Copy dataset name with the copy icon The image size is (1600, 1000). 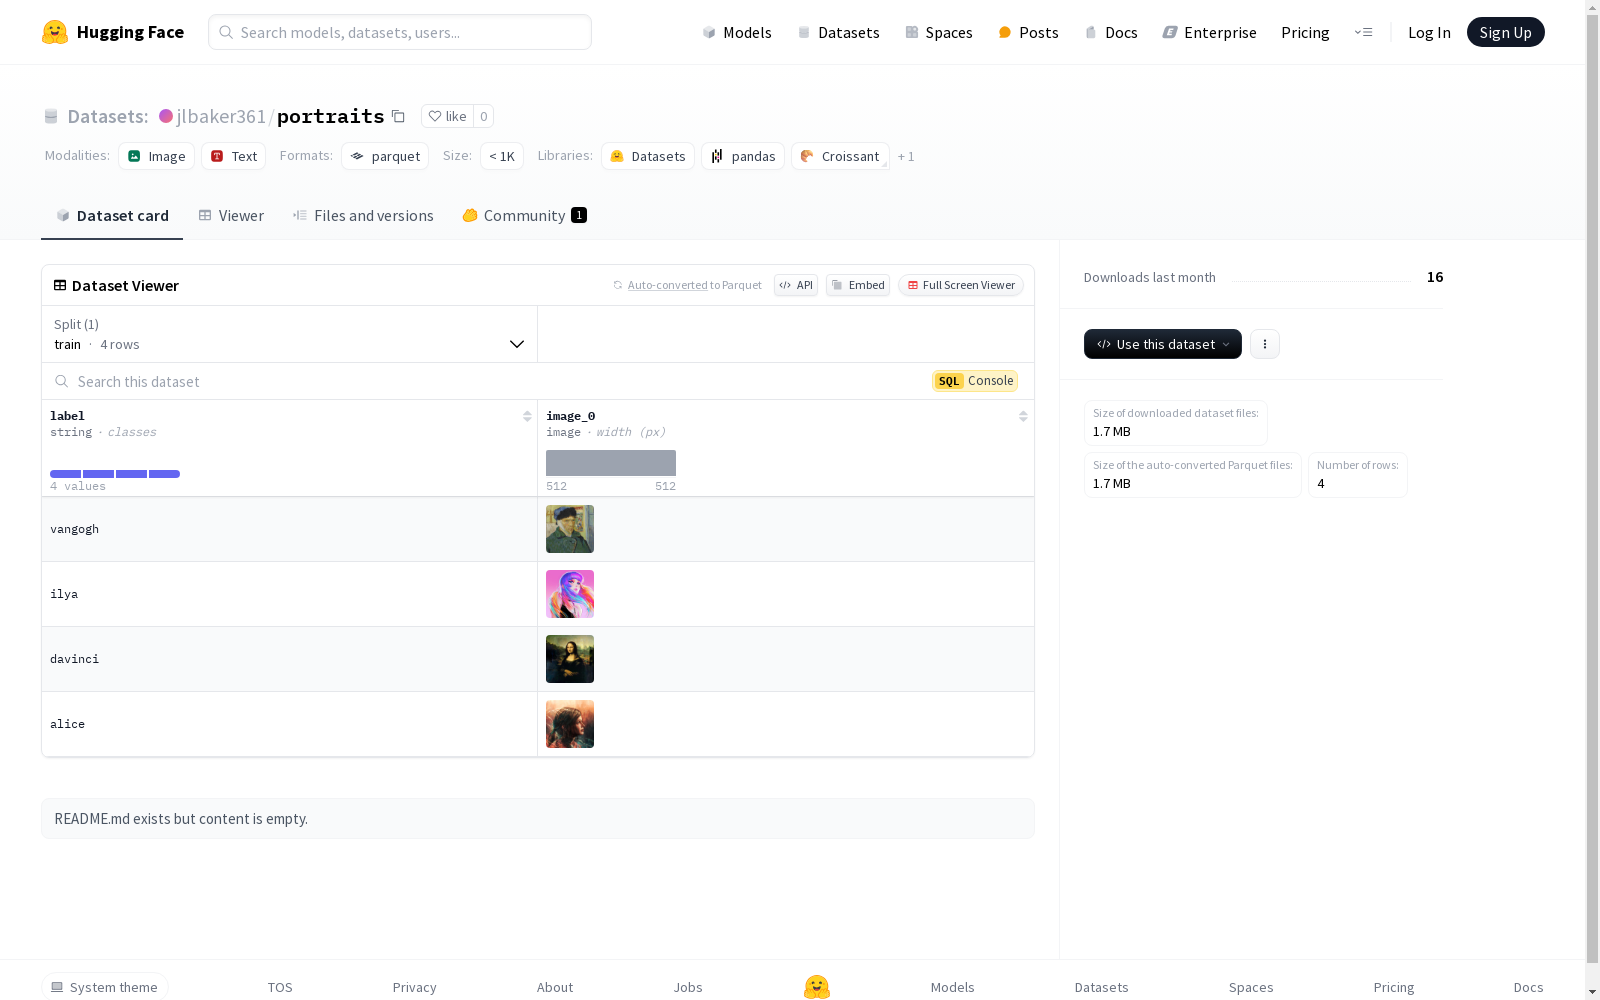[x=398, y=116]
